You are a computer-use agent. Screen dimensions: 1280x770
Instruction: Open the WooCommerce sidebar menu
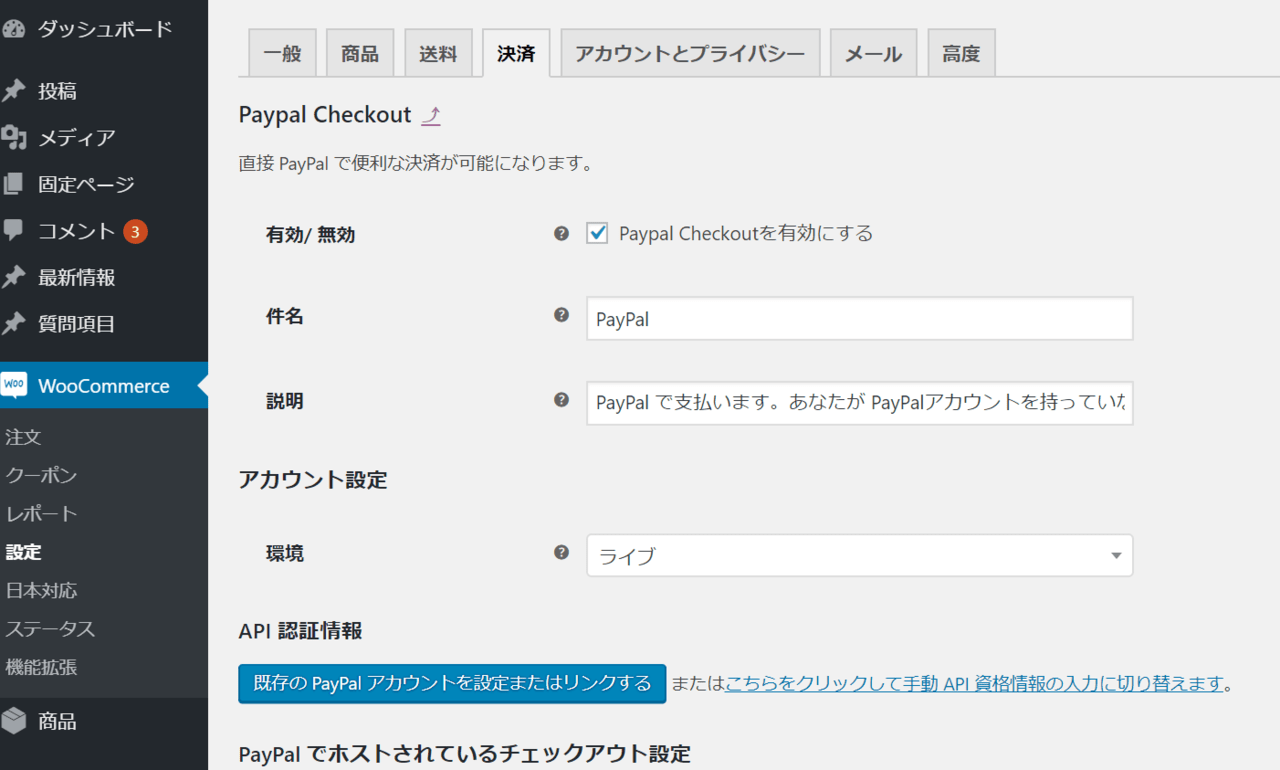(x=104, y=385)
